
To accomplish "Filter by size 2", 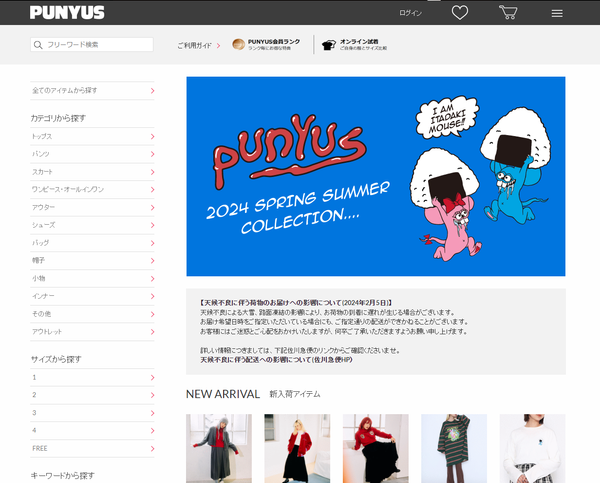I will 92,395.
